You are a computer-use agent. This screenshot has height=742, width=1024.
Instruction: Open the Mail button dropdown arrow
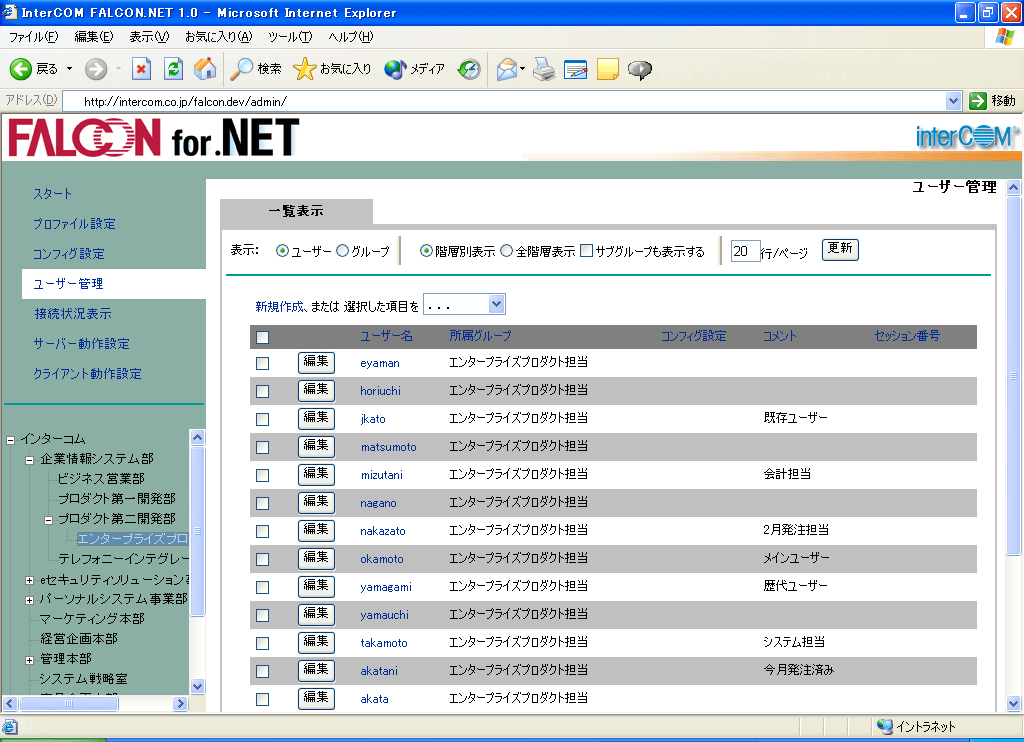coord(522,69)
